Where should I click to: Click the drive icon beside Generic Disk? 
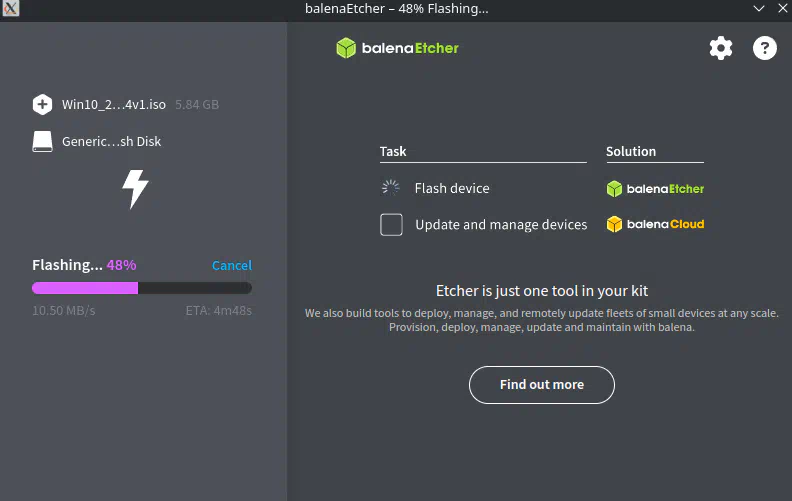point(42,141)
